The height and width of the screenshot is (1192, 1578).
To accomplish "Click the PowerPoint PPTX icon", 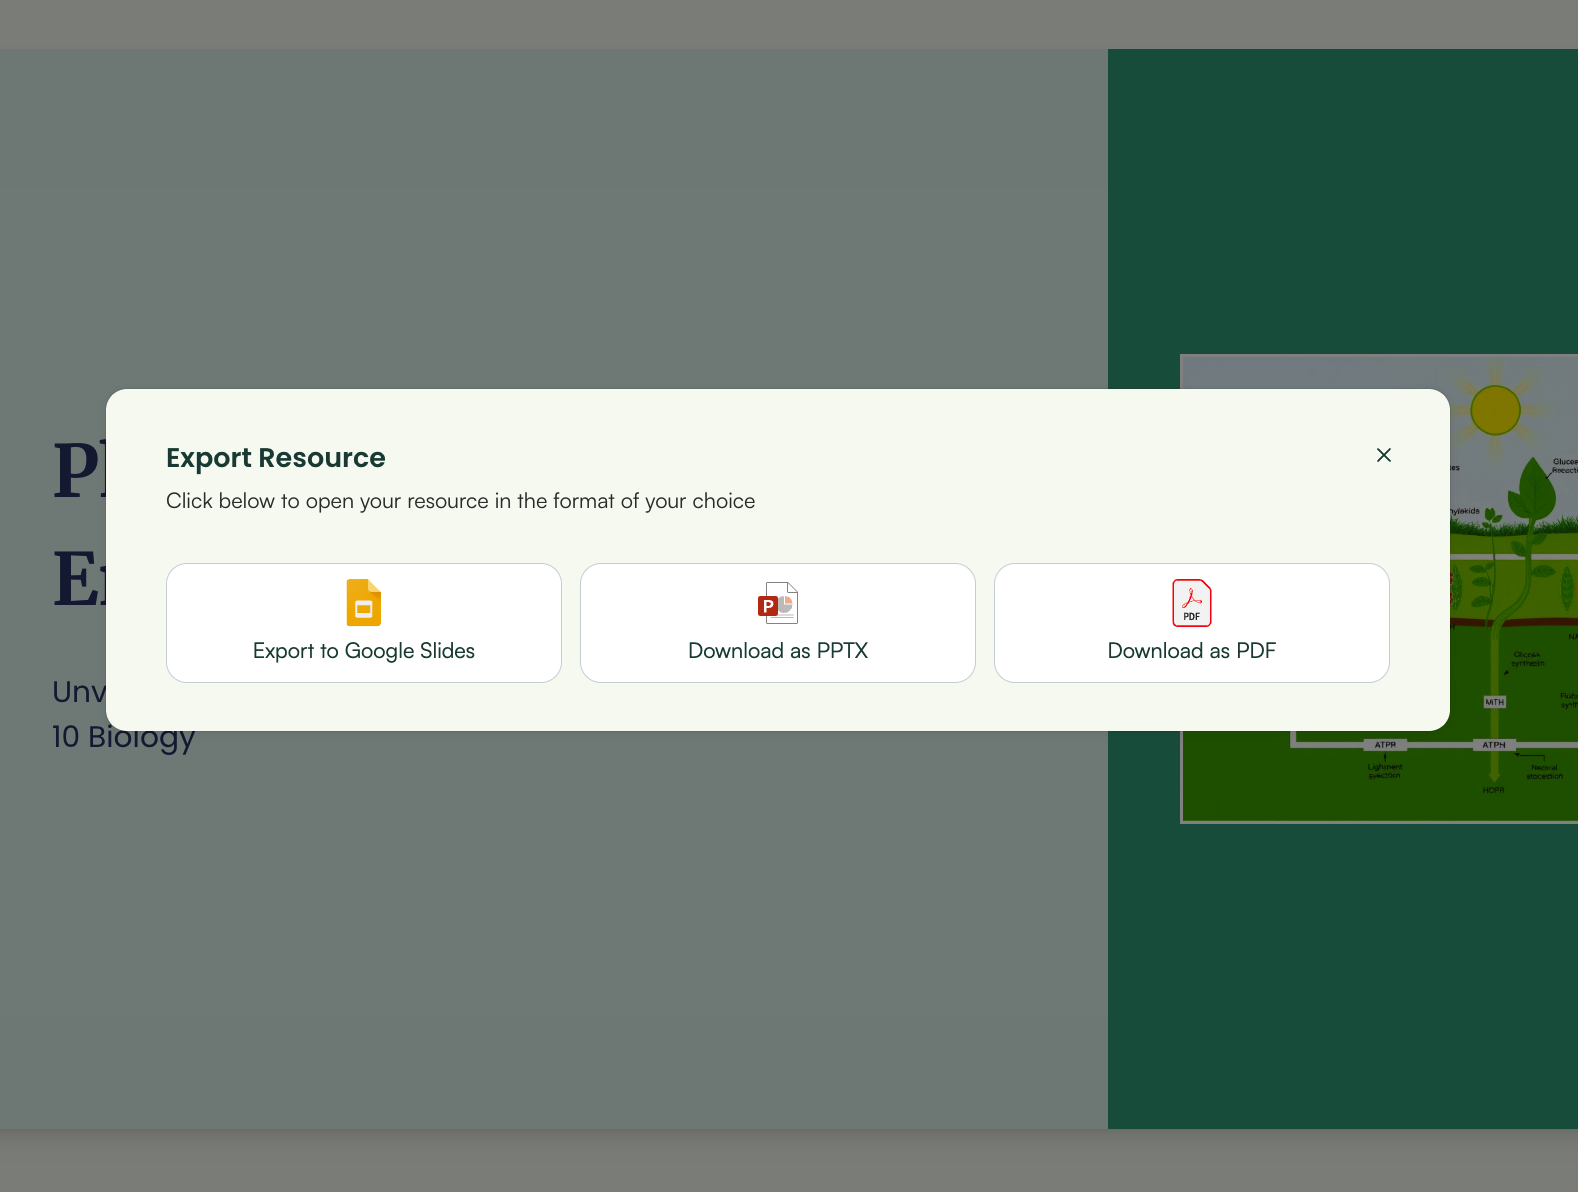I will click(778, 603).
